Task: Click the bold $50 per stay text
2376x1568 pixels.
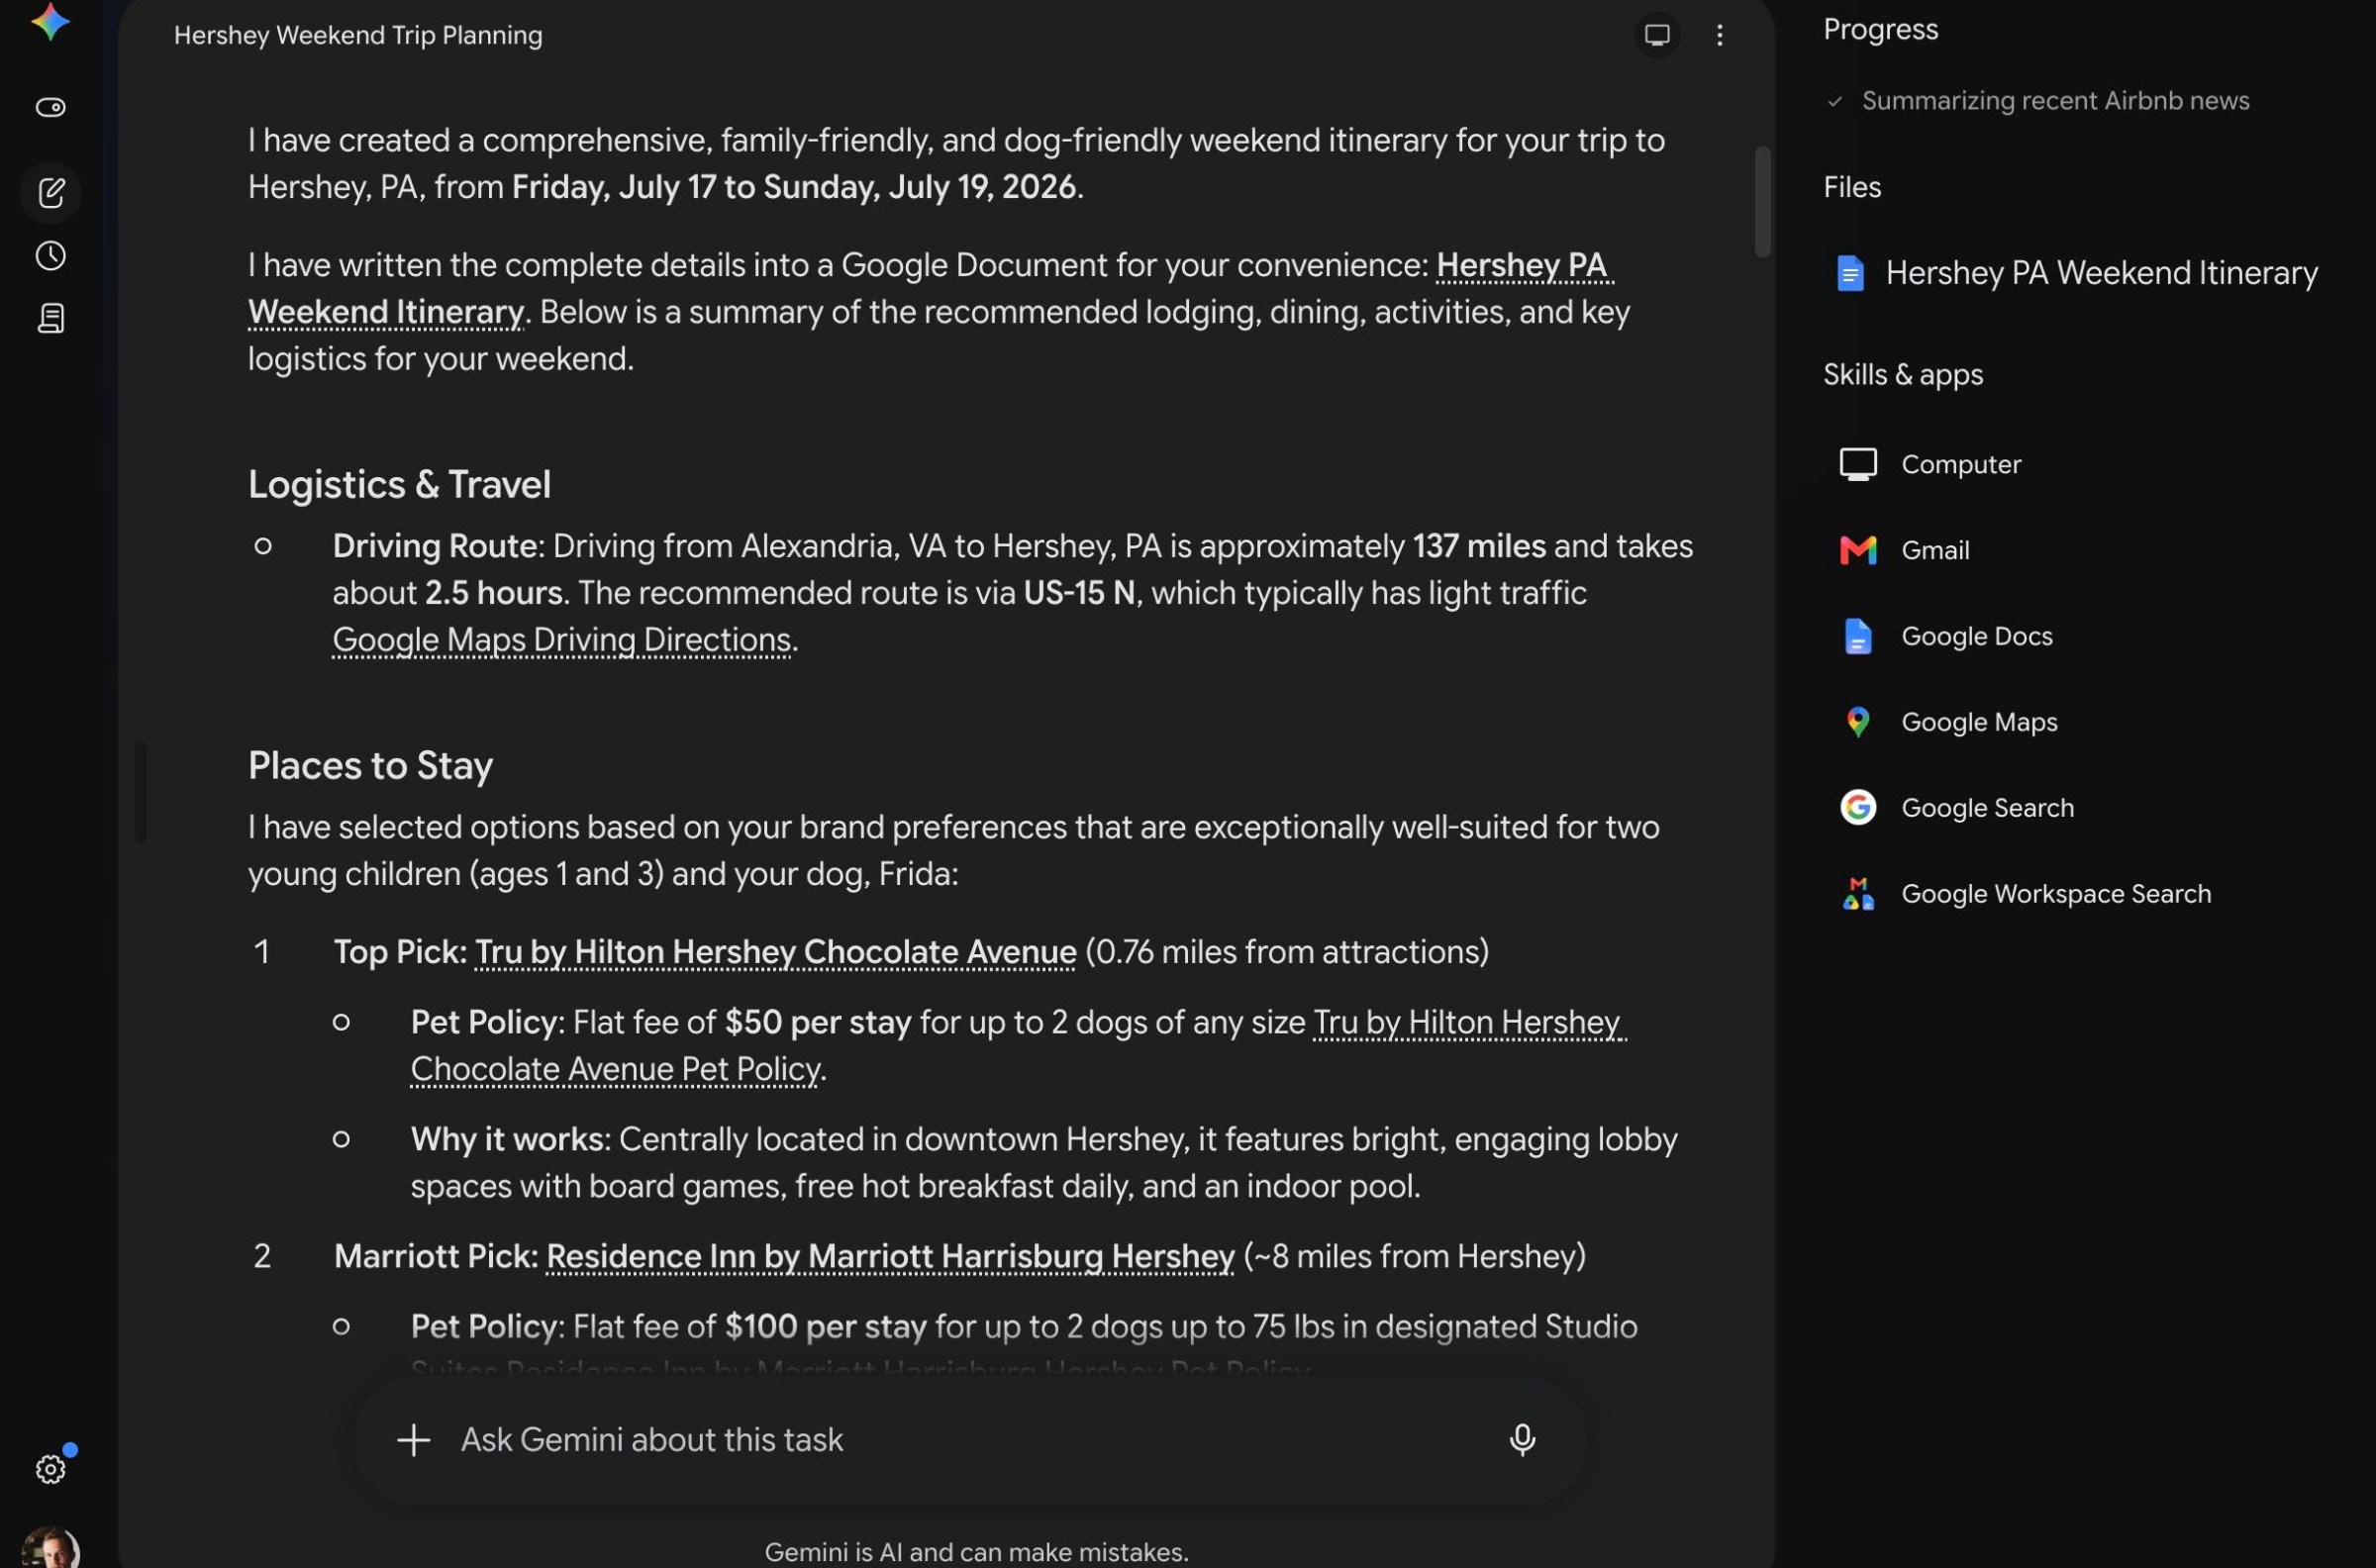Action: [818, 1022]
